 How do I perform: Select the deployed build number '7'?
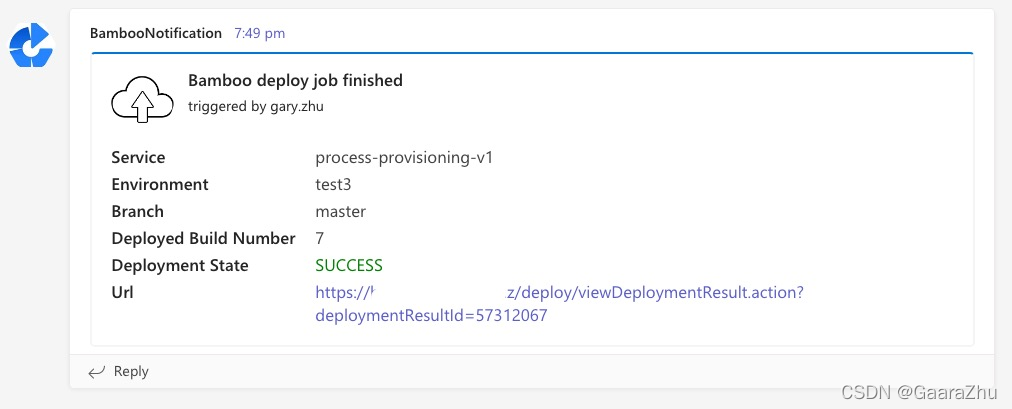[x=319, y=239]
